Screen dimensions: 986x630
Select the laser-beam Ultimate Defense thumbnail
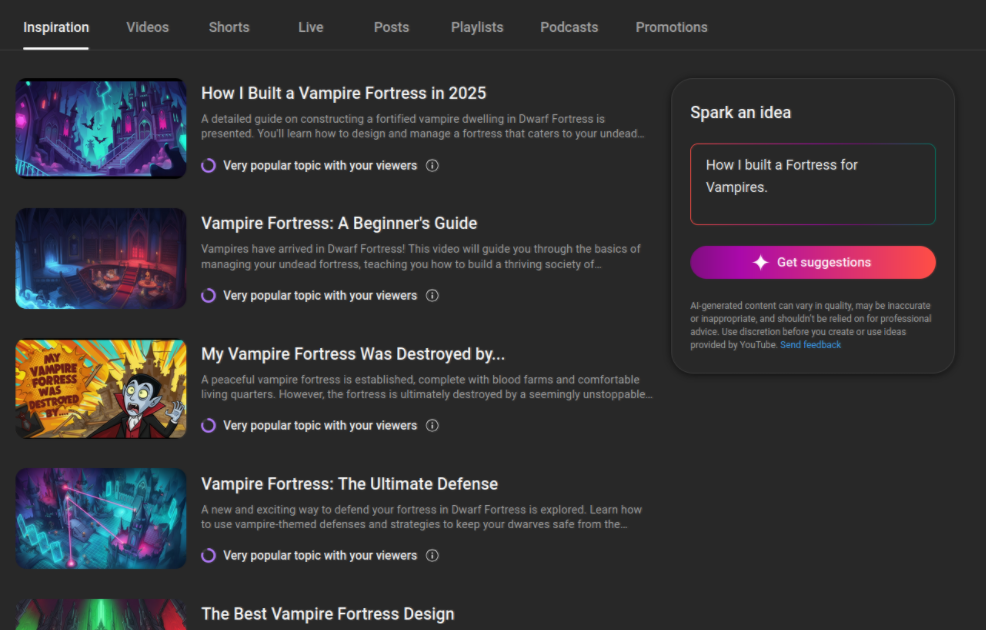[101, 519]
